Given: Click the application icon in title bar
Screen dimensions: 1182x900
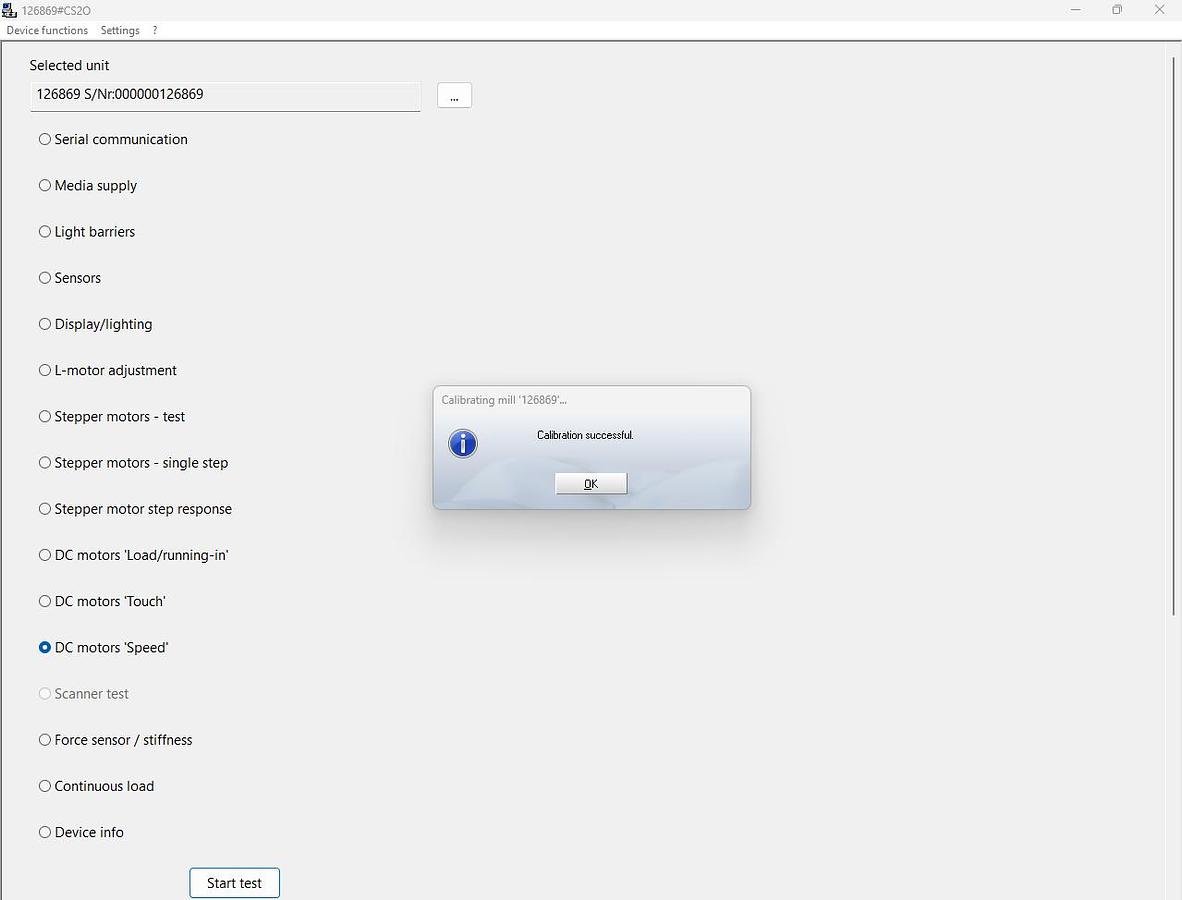Looking at the screenshot, I should (10, 10).
